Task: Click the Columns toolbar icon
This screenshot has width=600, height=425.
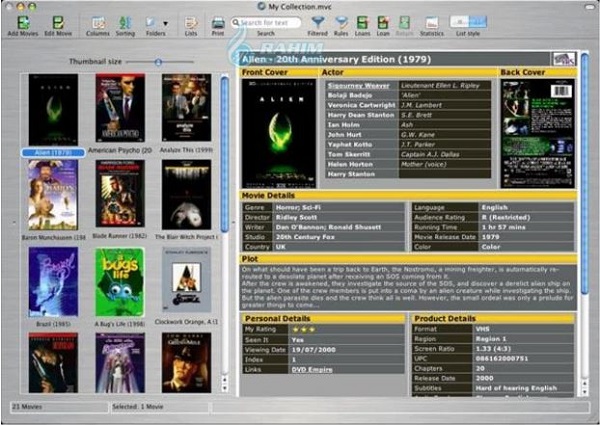Action: [98, 22]
